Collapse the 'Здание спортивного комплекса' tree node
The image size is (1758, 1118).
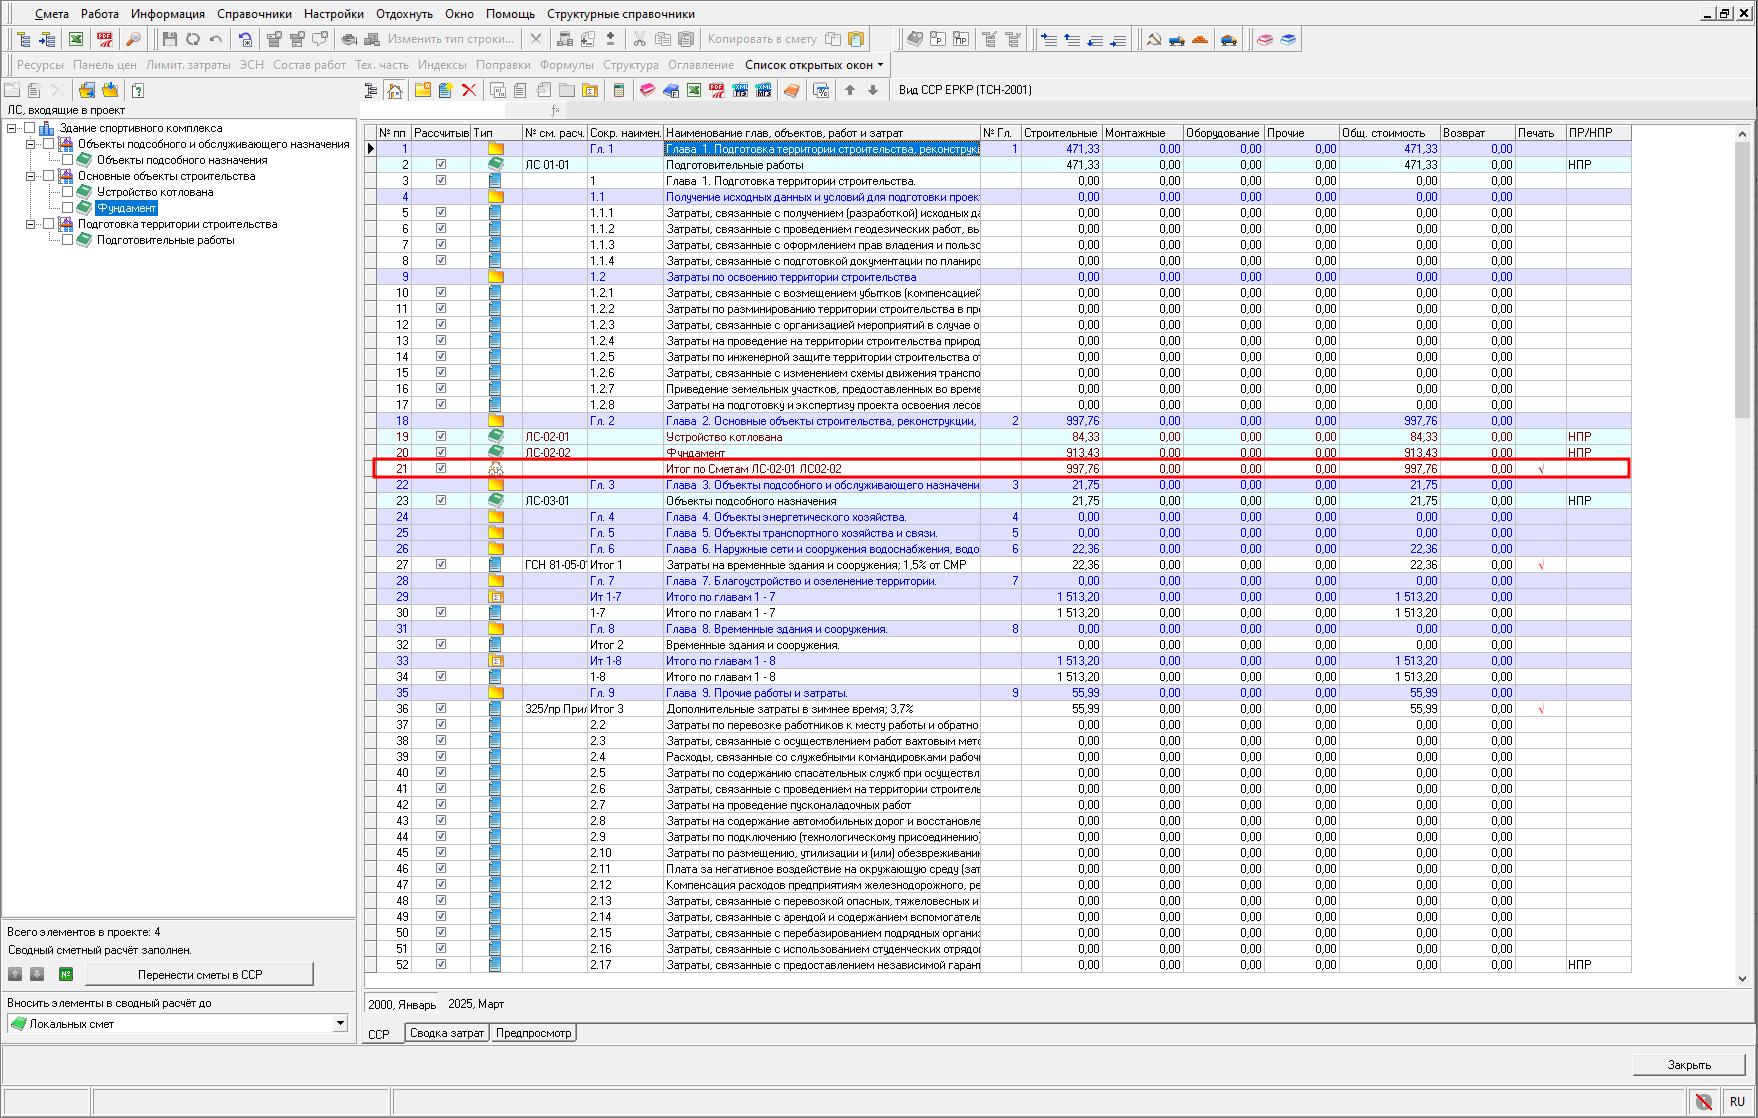(12, 128)
